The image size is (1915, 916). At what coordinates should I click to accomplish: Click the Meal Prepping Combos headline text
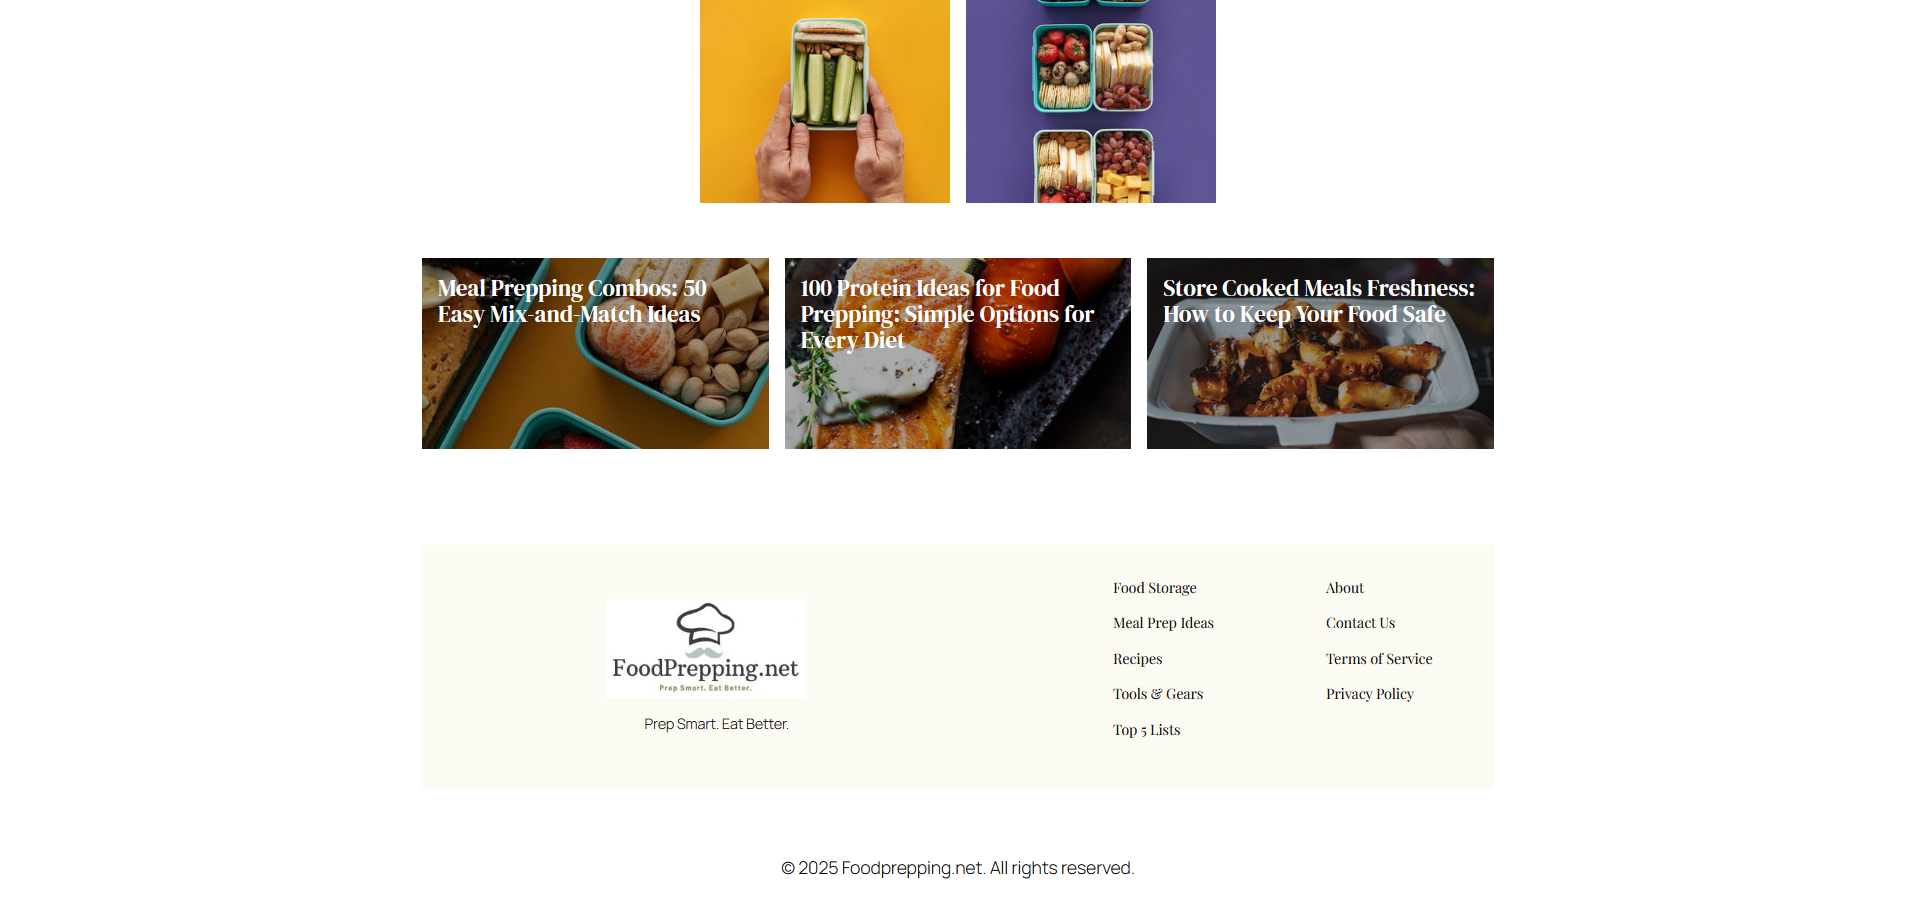[x=572, y=301]
